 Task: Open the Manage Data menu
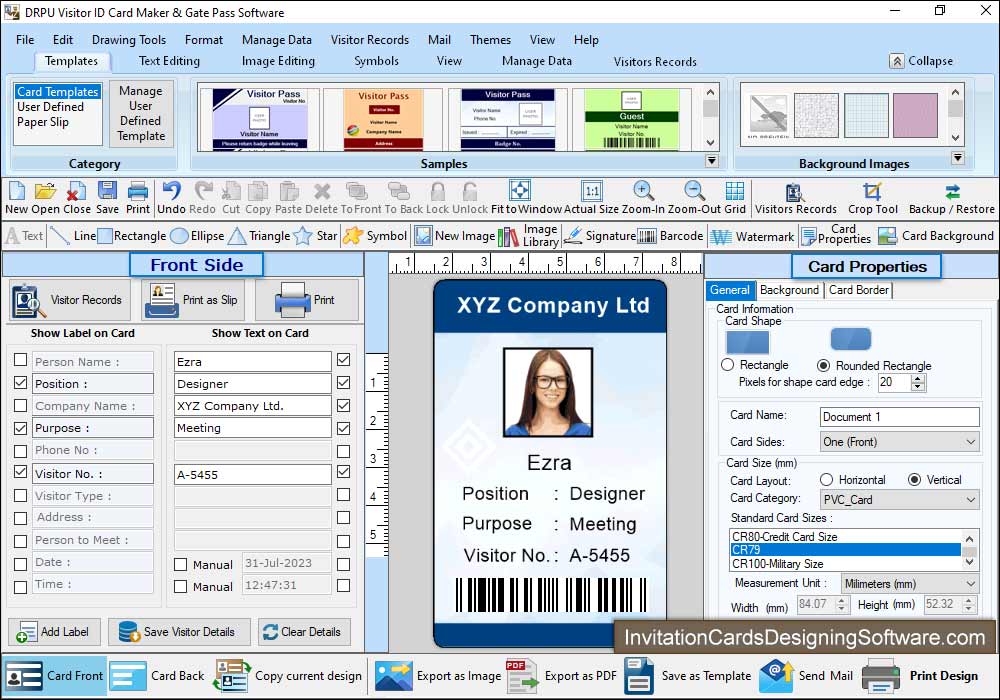point(277,40)
